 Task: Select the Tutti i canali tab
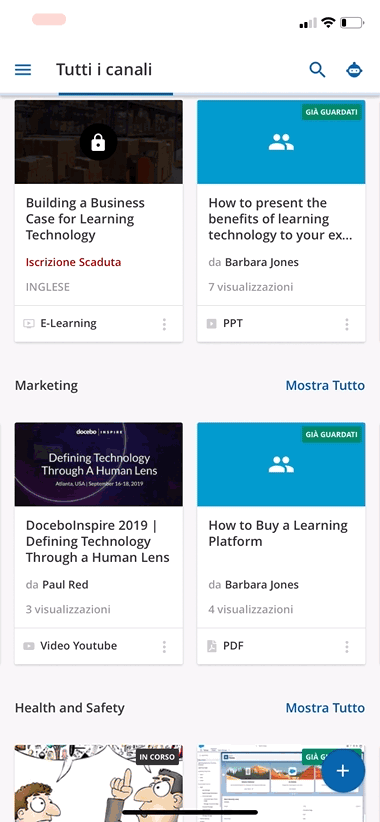(104, 69)
